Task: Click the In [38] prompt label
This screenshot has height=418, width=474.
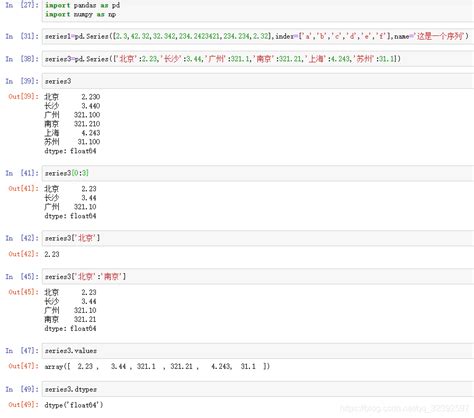Action: pos(22,59)
